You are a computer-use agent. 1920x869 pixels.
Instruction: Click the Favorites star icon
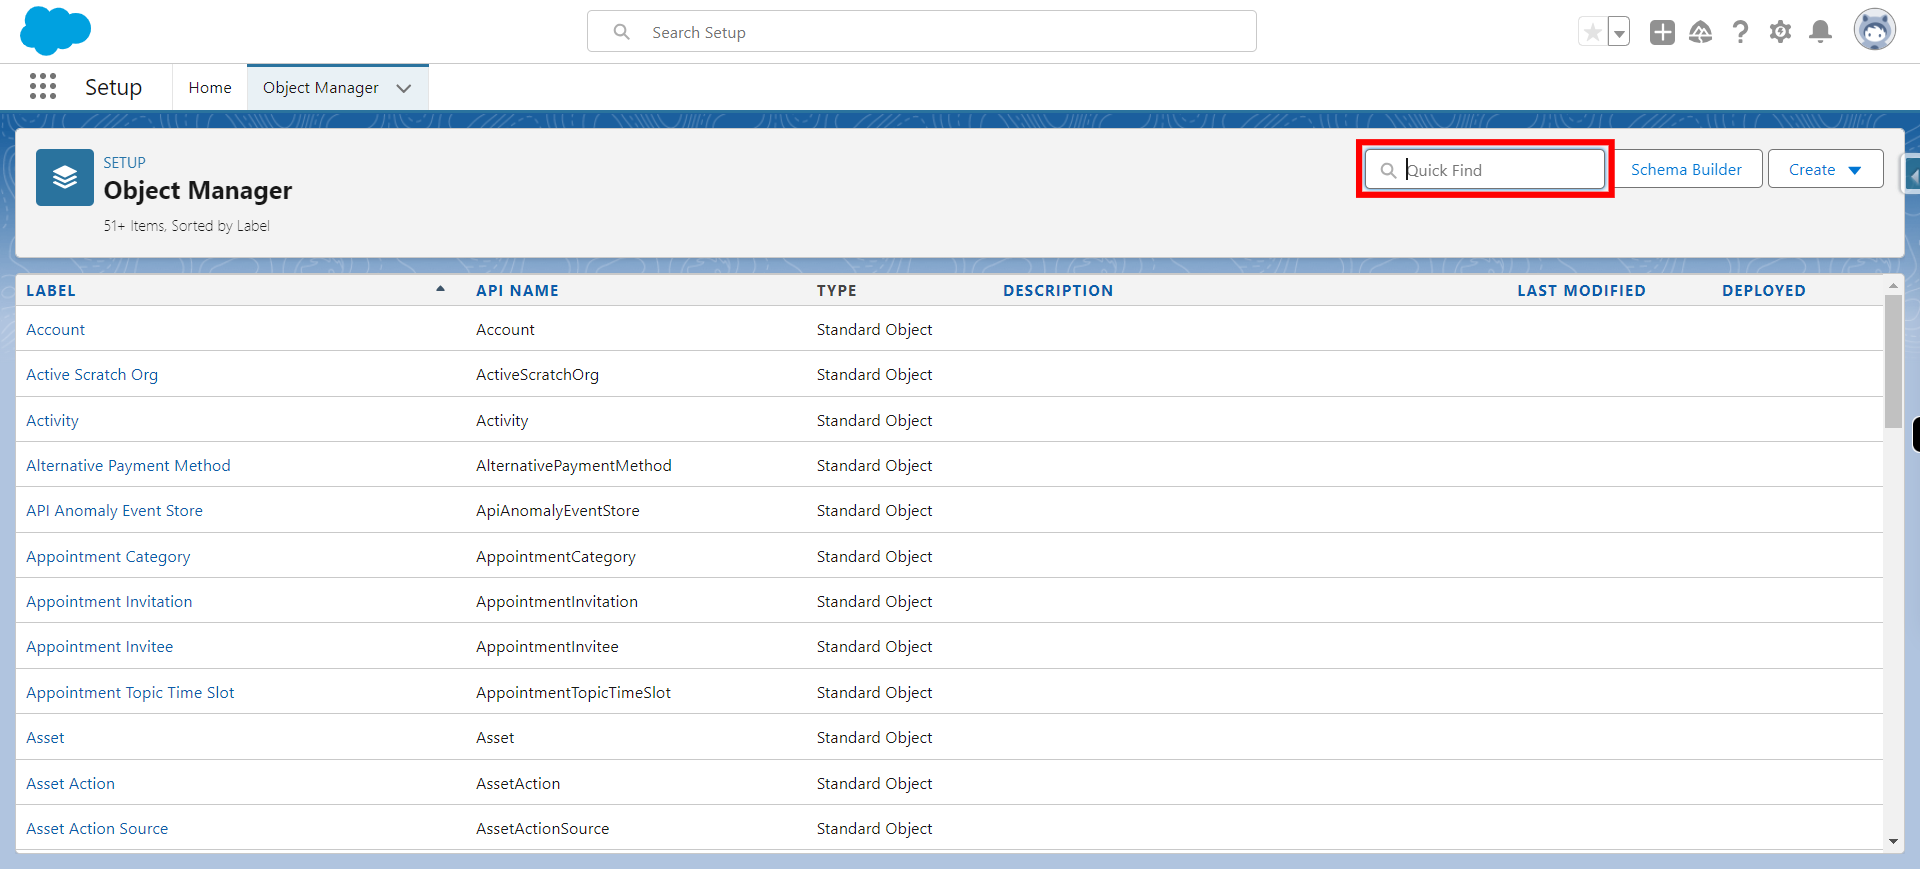(1592, 32)
